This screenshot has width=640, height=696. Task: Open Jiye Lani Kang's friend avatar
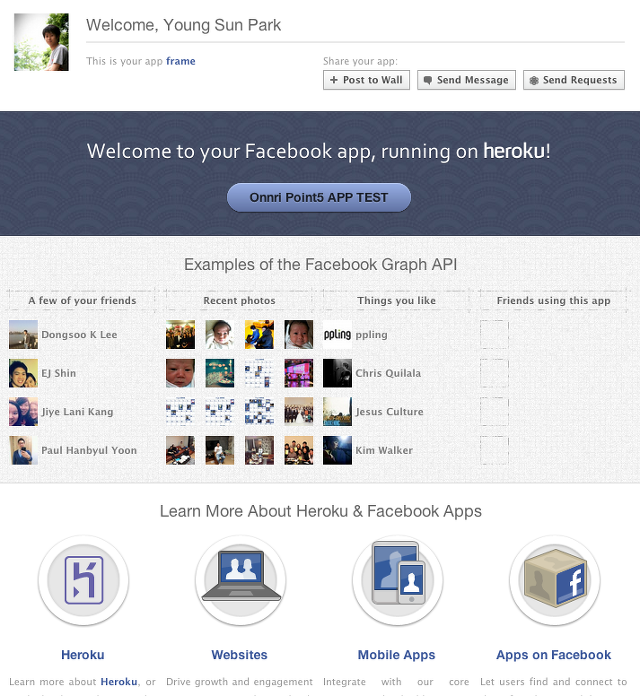point(23,411)
